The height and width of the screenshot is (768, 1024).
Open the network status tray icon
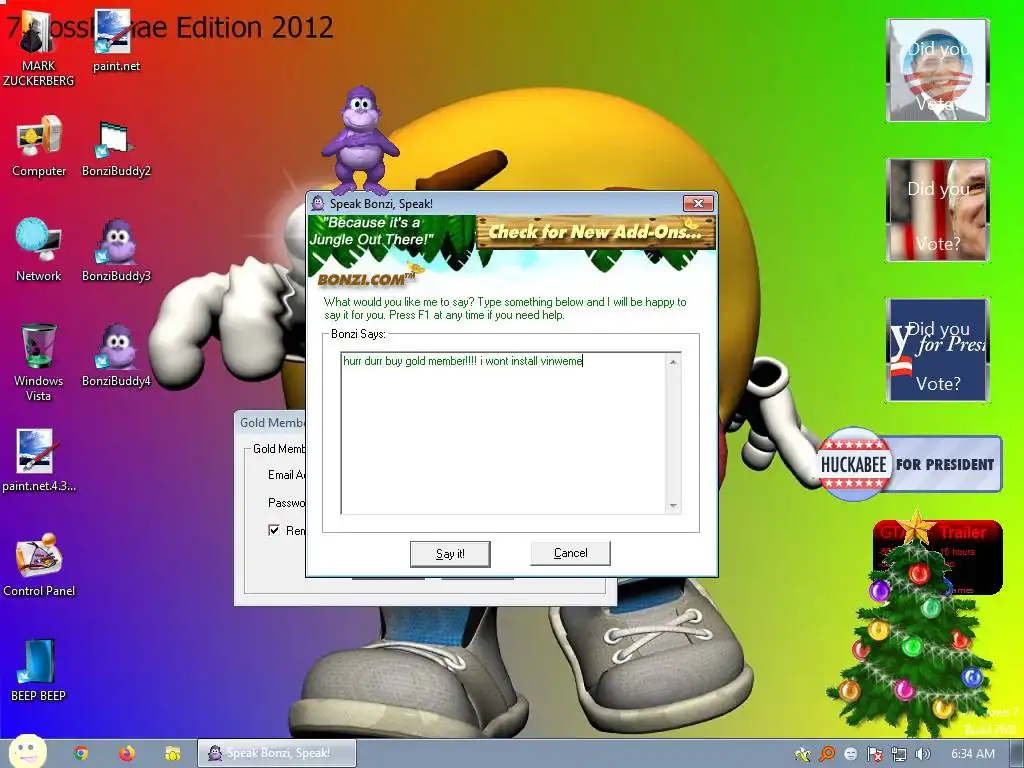899,754
